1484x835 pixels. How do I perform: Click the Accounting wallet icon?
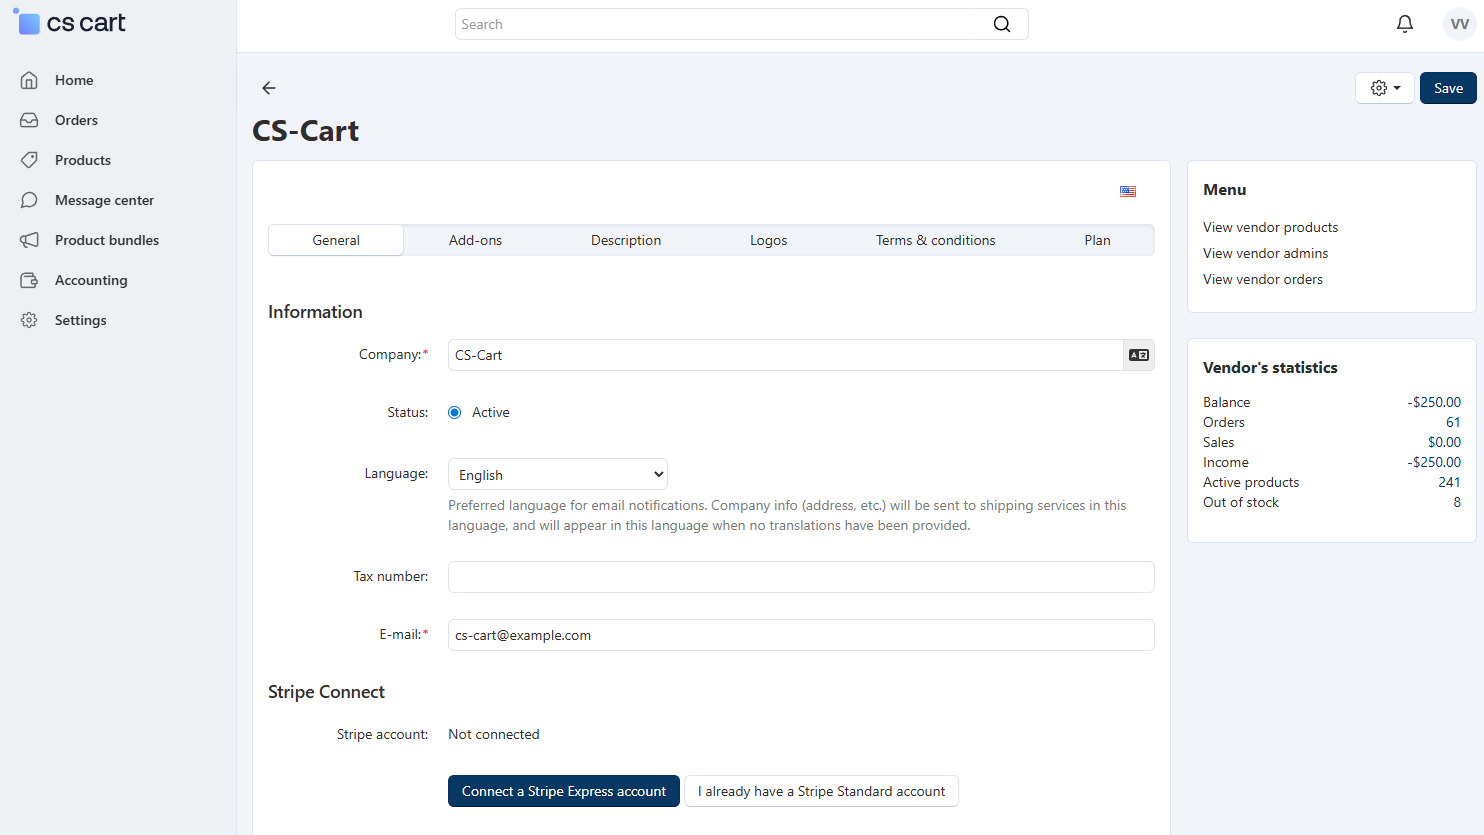point(29,280)
